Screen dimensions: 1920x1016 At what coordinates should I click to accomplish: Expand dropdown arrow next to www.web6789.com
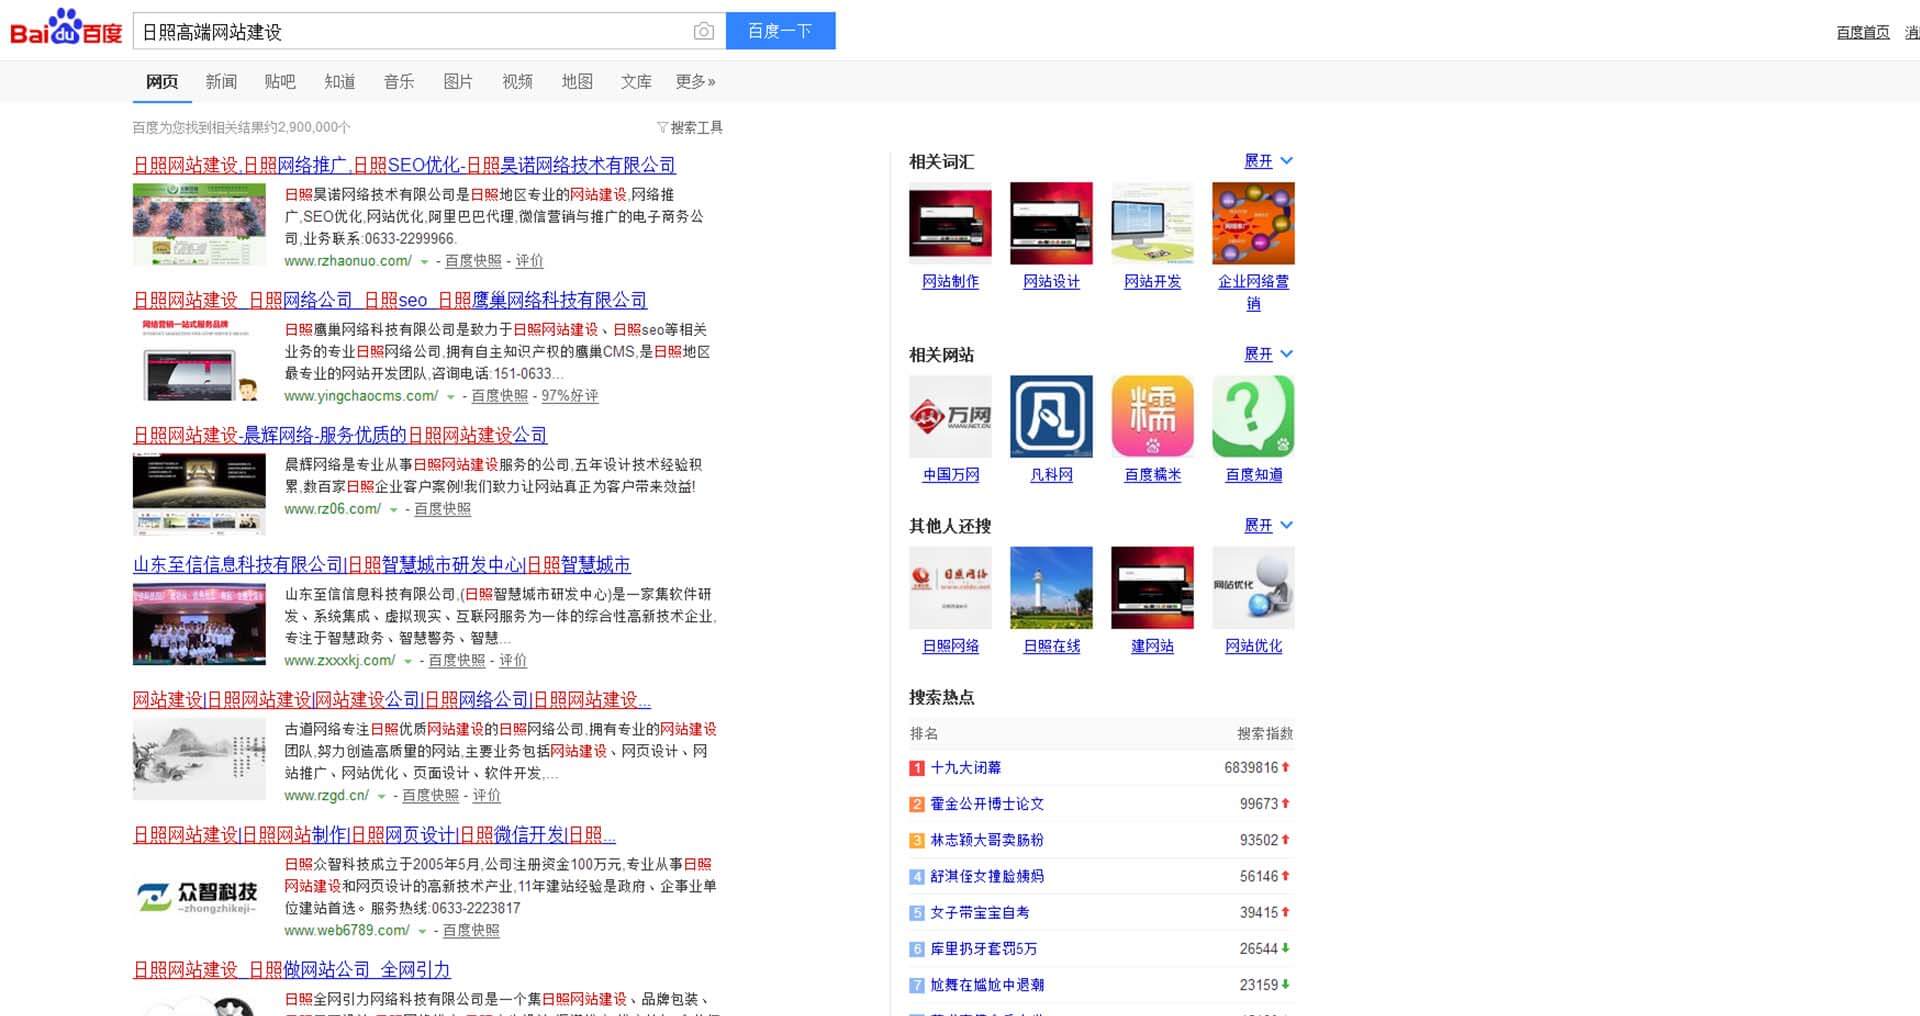(x=423, y=932)
